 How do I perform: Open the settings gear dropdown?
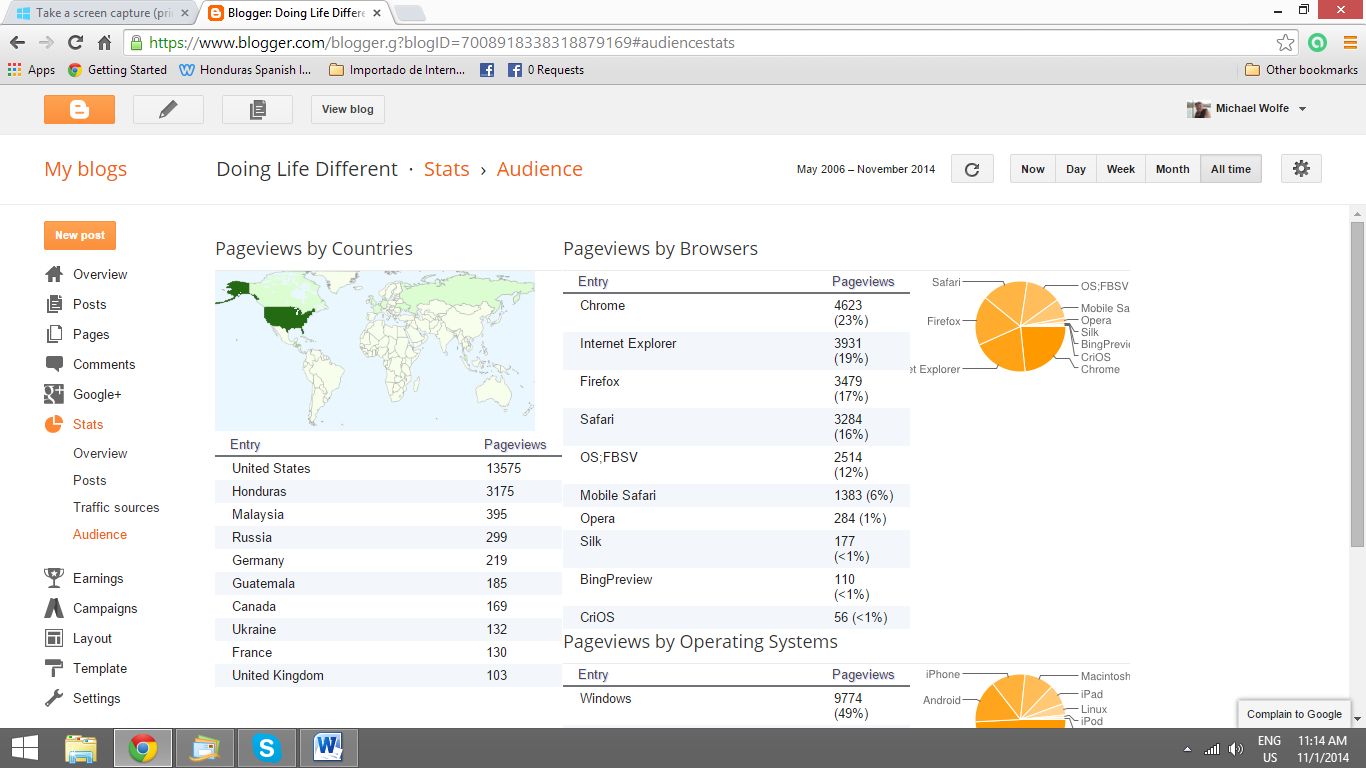click(x=1301, y=169)
